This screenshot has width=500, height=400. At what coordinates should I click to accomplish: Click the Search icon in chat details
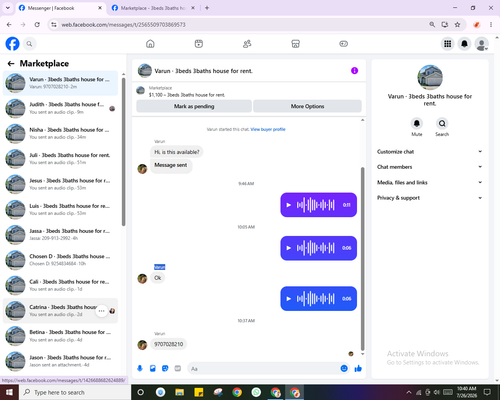coord(442,124)
